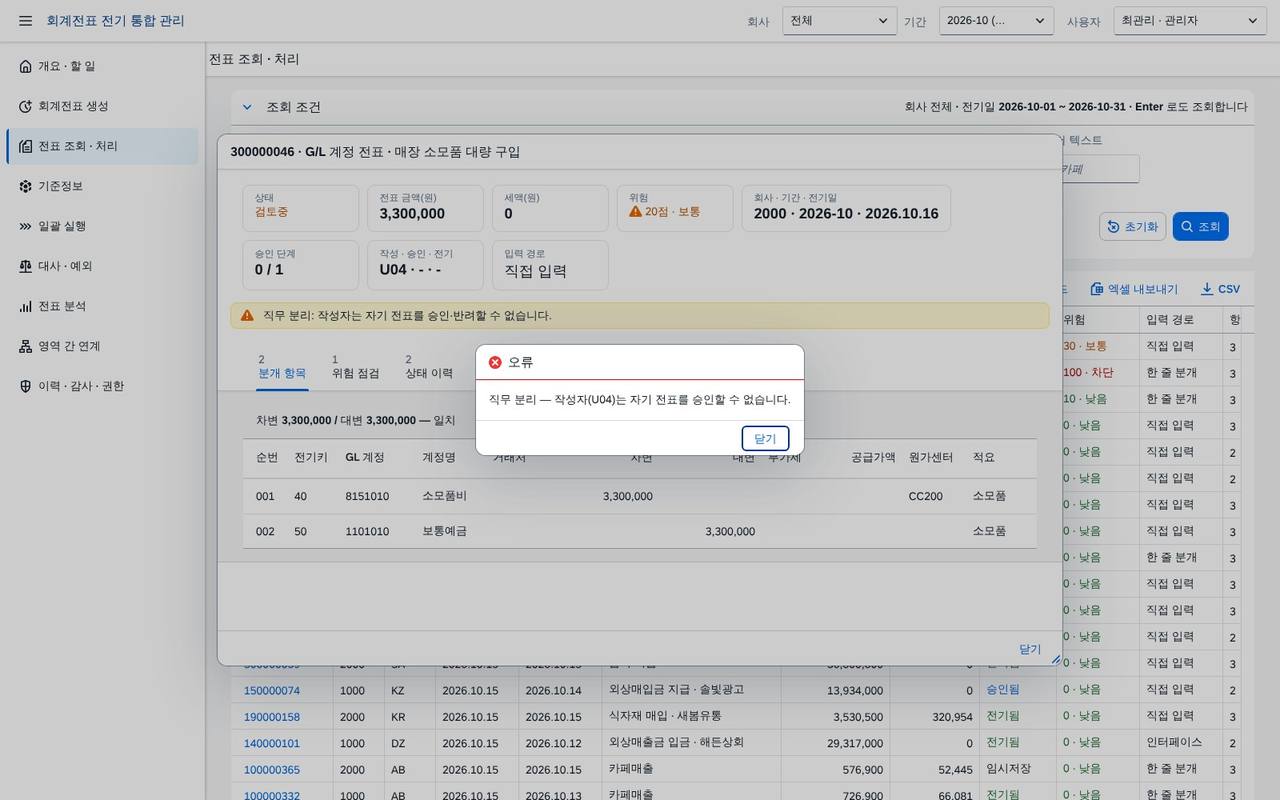Open the 회사 dropdown showing 전체
Viewport: 1280px width, 800px height.
click(839, 21)
